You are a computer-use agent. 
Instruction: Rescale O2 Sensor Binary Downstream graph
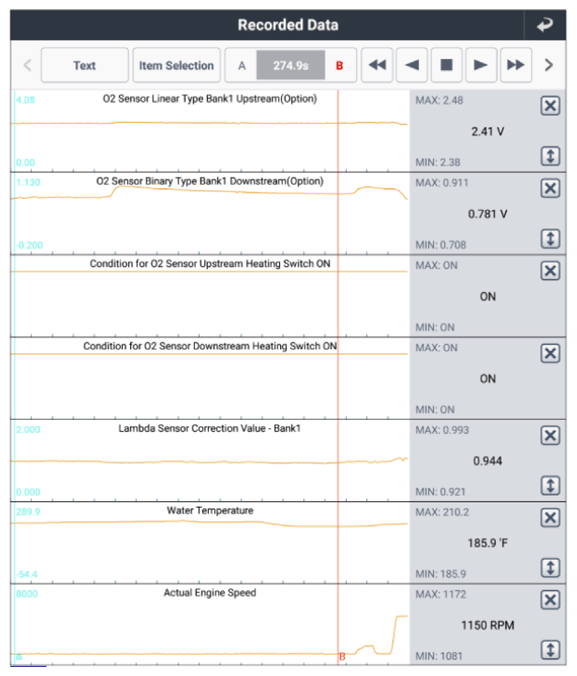[550, 239]
